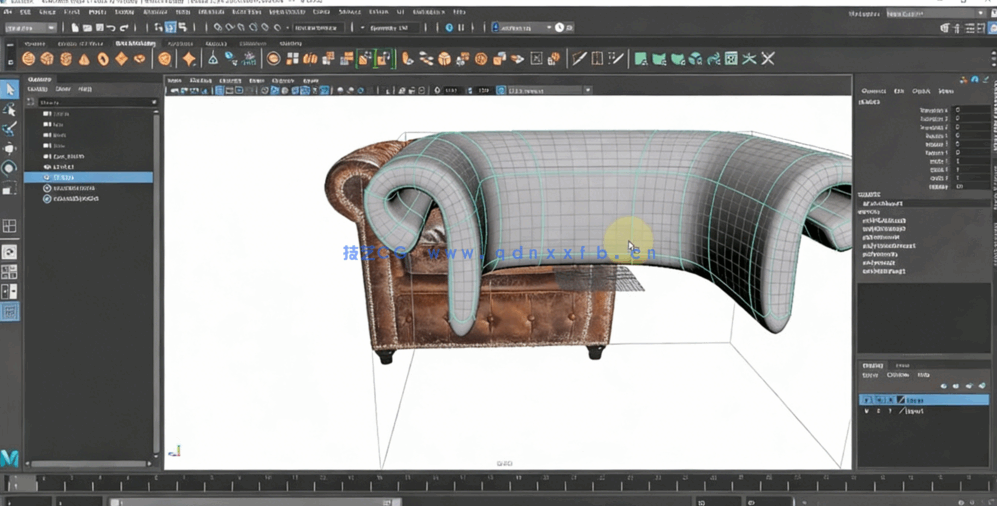Create a new scene from status line

[x=75, y=27]
